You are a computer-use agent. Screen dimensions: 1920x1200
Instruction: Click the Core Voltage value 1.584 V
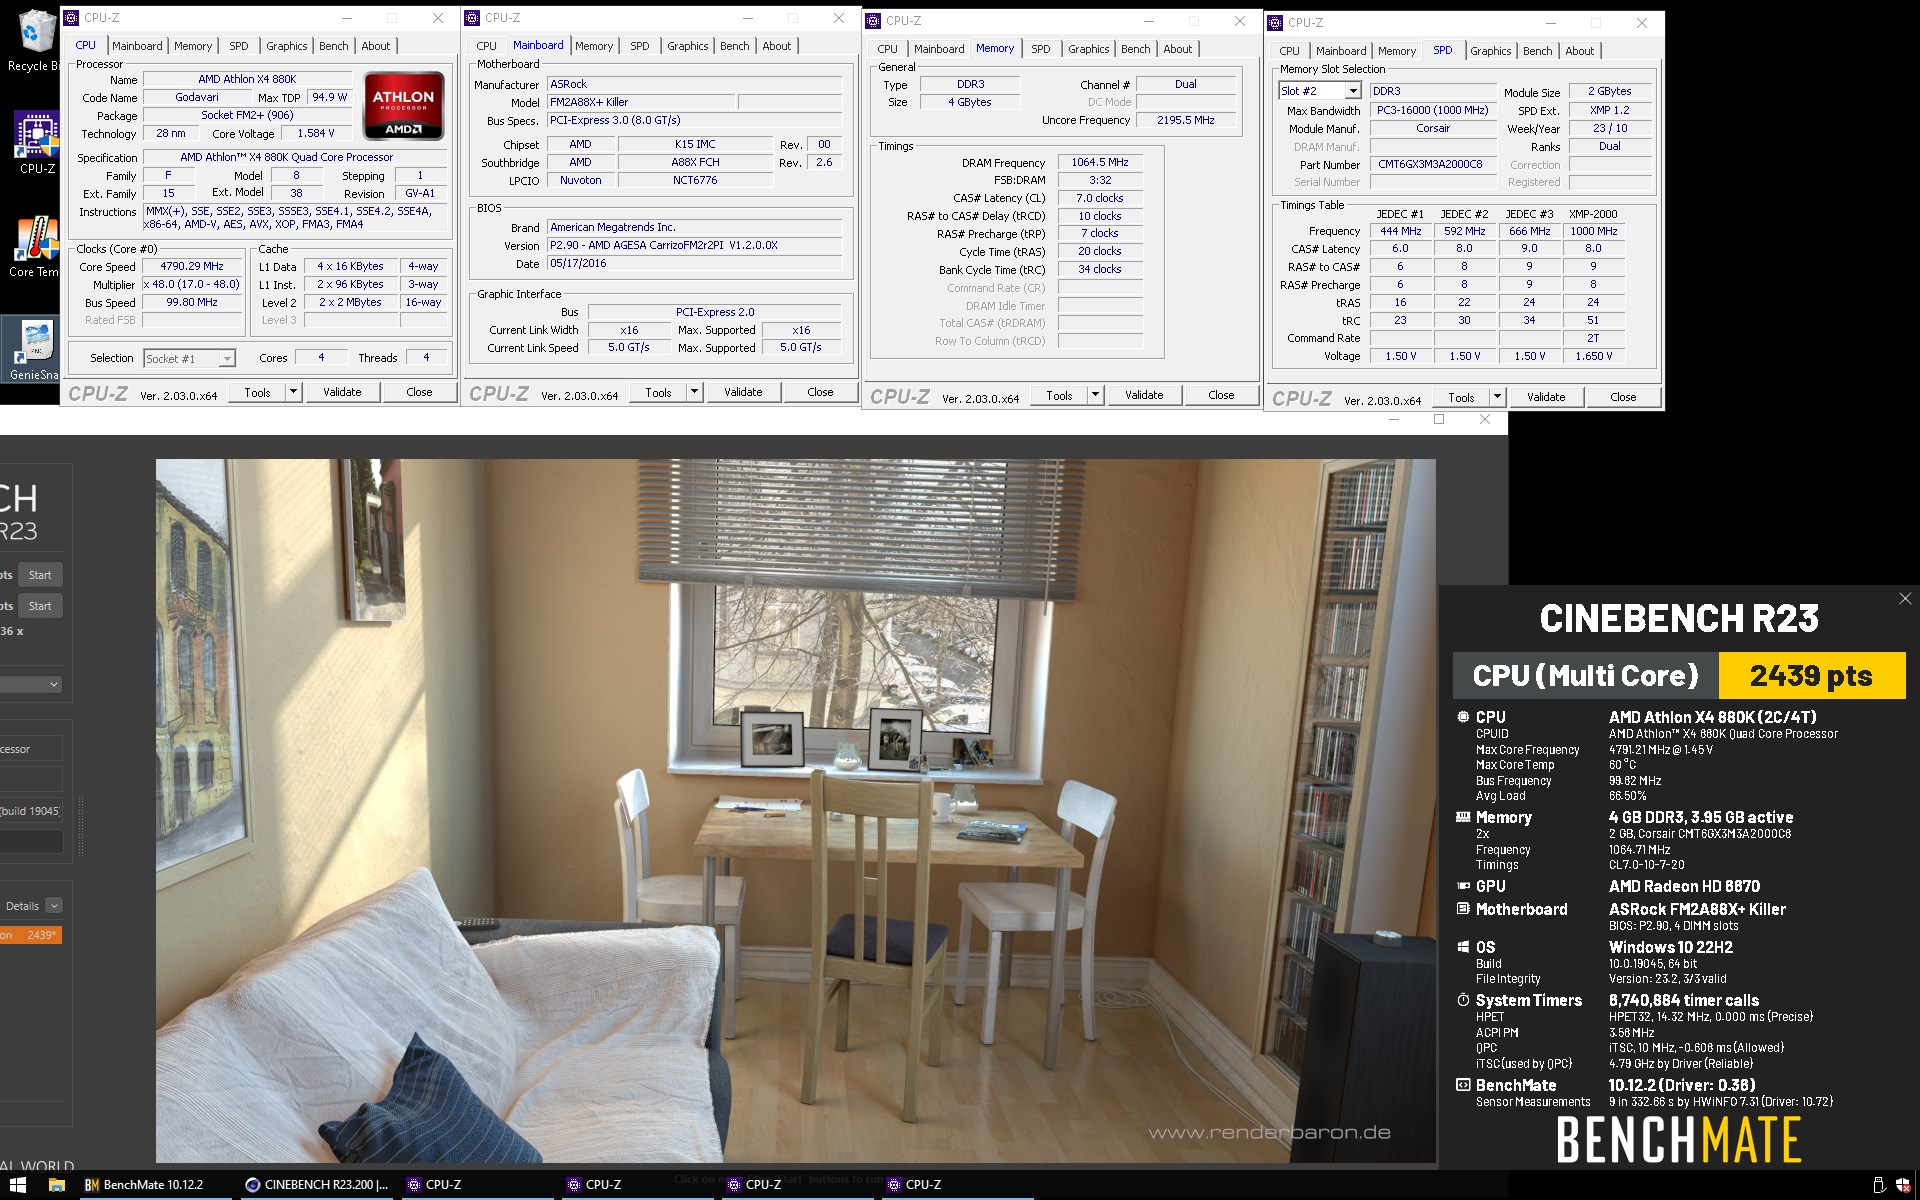tap(316, 133)
